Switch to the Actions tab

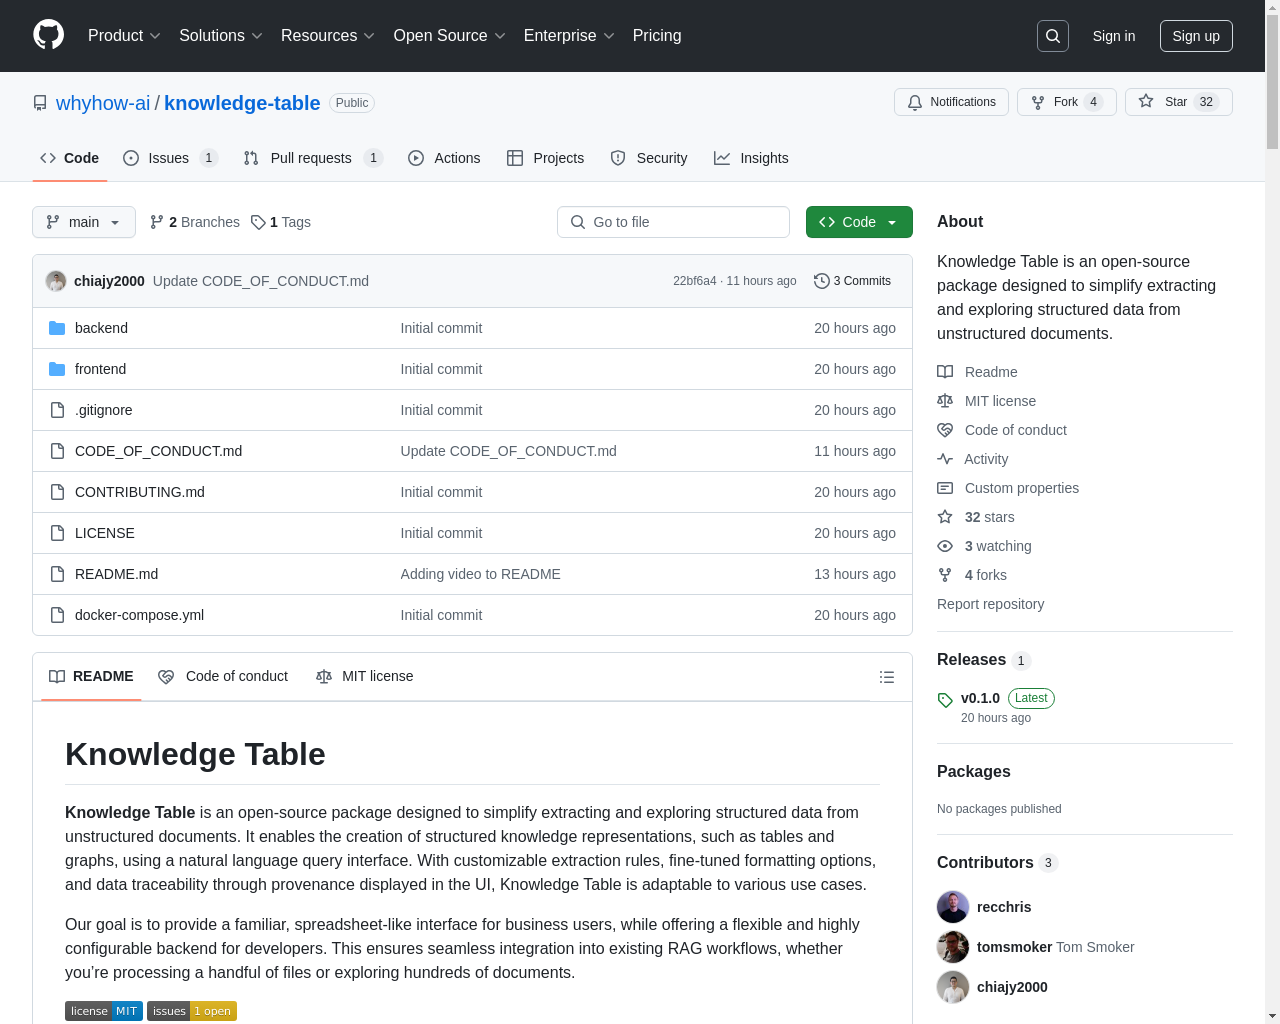[x=444, y=158]
